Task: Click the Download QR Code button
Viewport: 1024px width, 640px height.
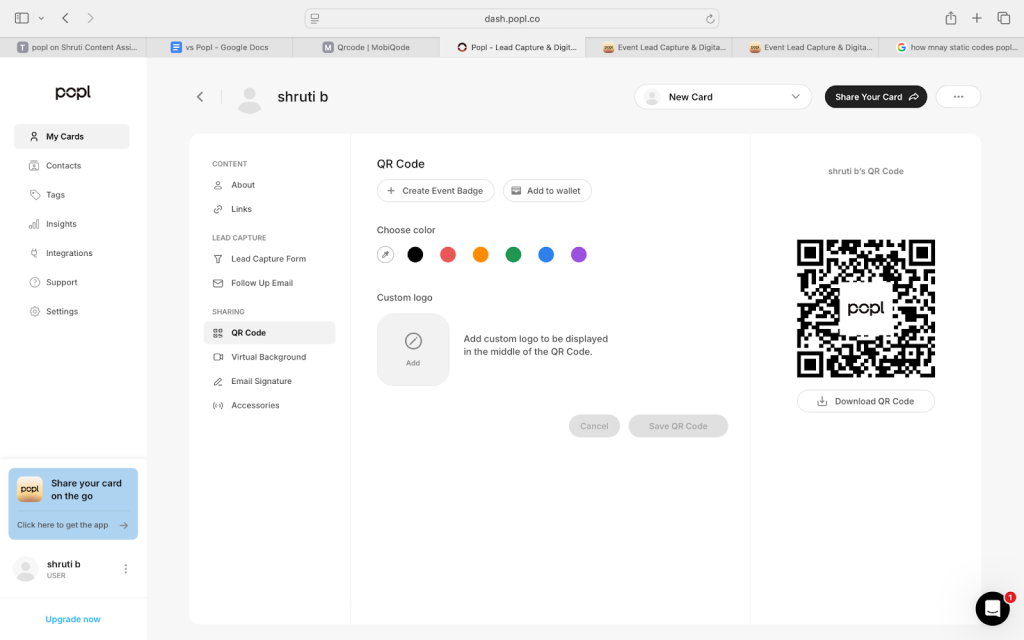Action: click(865, 401)
